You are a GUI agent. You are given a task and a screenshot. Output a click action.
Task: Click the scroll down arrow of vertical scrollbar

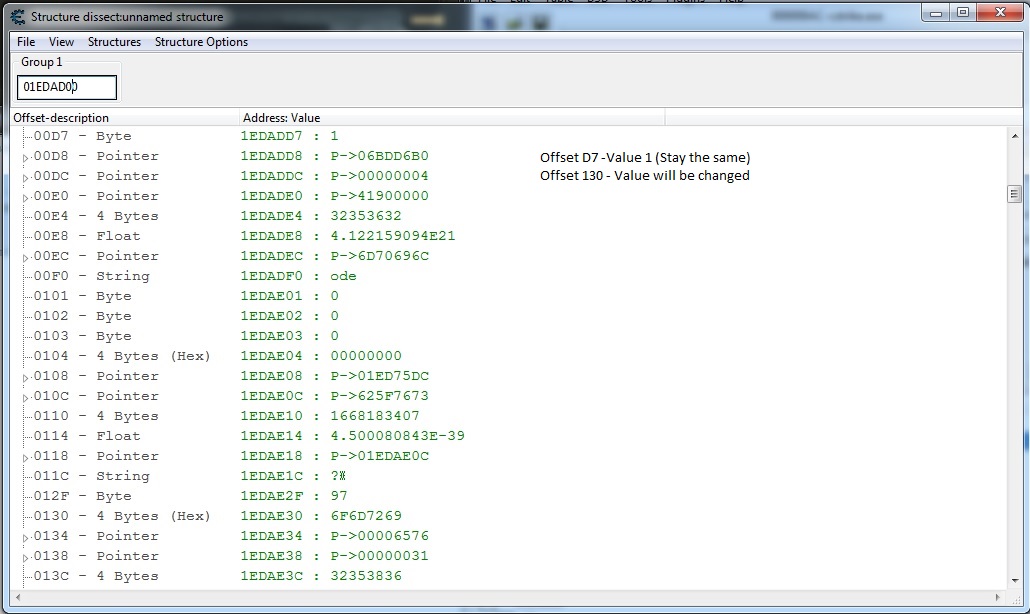[x=1013, y=580]
